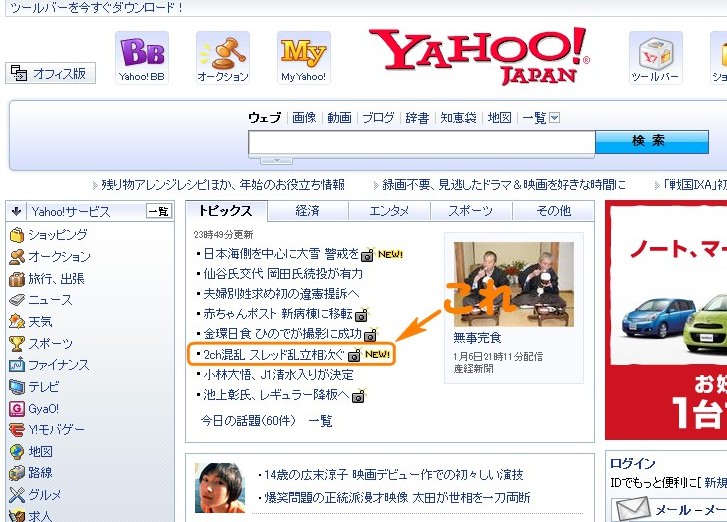Switch to the エンタメ tab
This screenshot has width=727, height=522.
click(x=389, y=211)
